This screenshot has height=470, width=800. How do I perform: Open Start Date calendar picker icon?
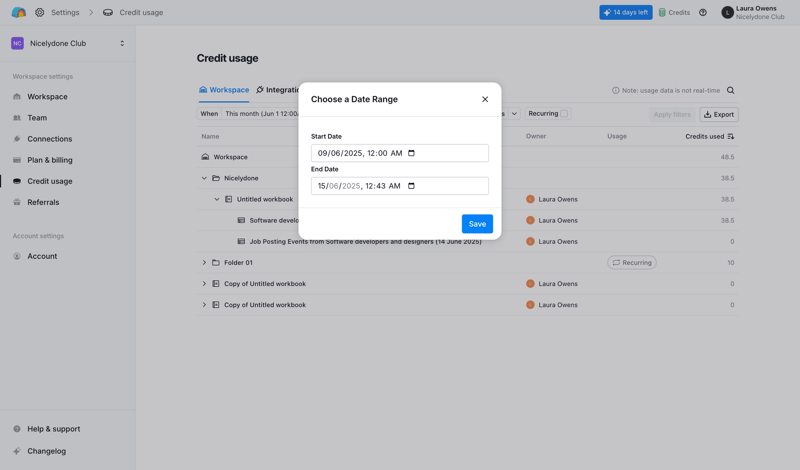click(x=411, y=153)
